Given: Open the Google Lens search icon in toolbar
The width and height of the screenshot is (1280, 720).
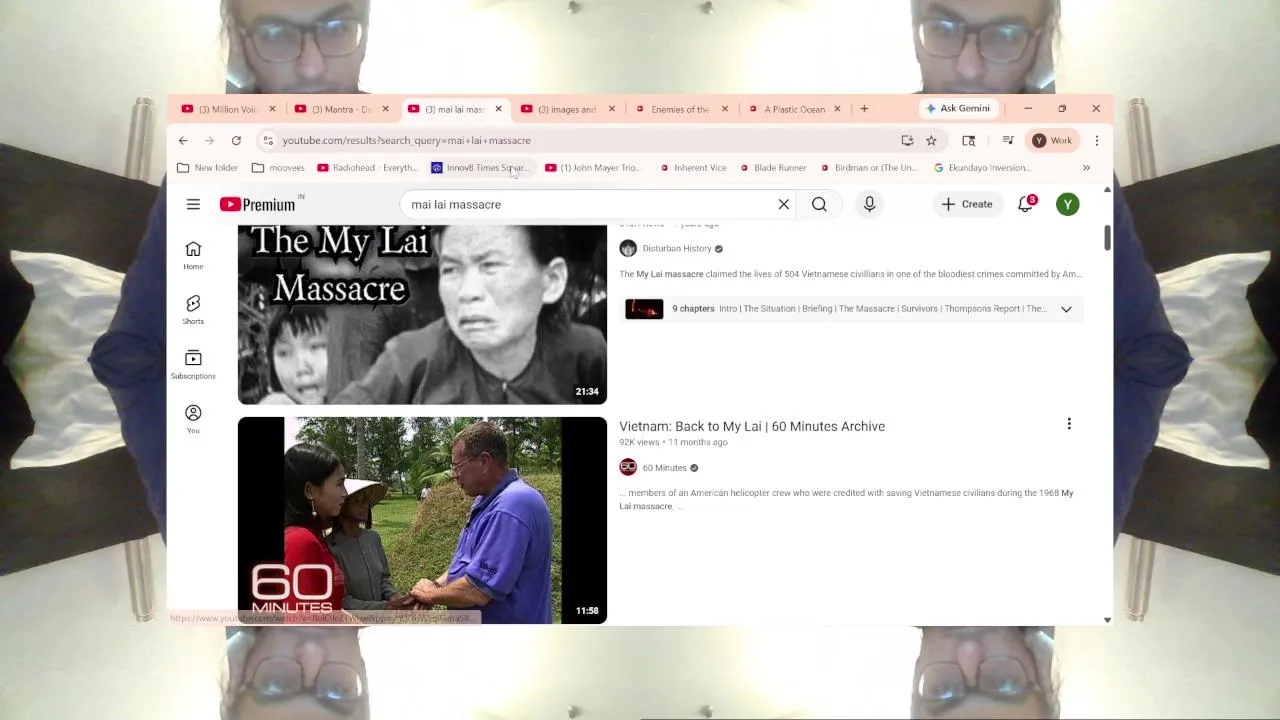Looking at the screenshot, I should point(968,140).
